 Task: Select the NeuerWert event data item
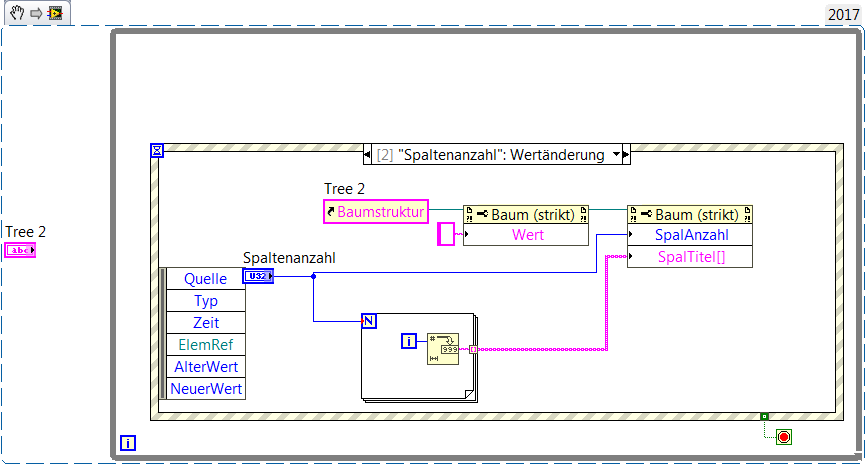coord(205,388)
